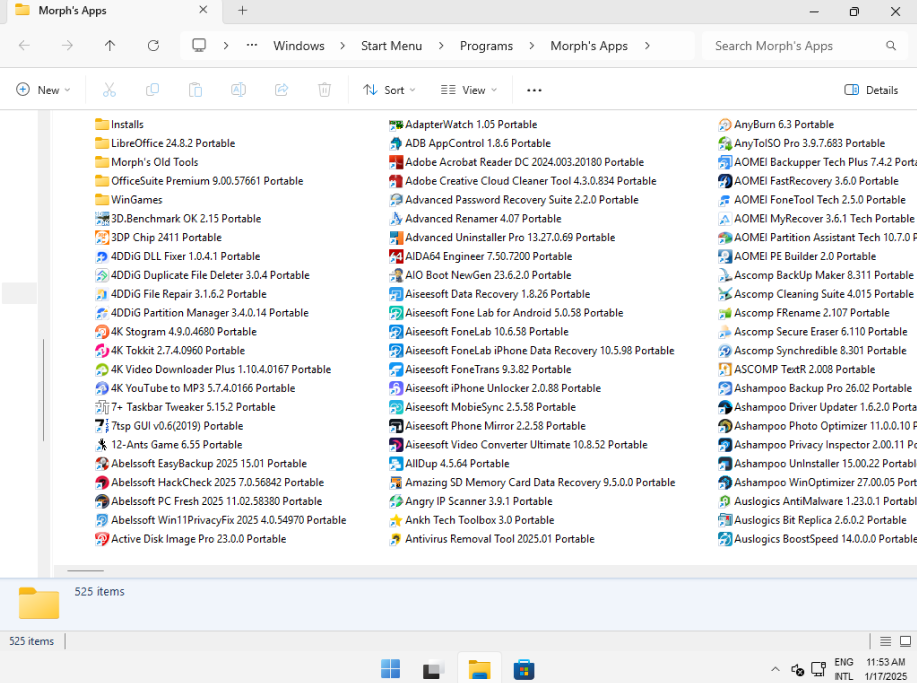Click the Rename icon in toolbar
Viewport: 917px width, 683px height.
click(239, 90)
